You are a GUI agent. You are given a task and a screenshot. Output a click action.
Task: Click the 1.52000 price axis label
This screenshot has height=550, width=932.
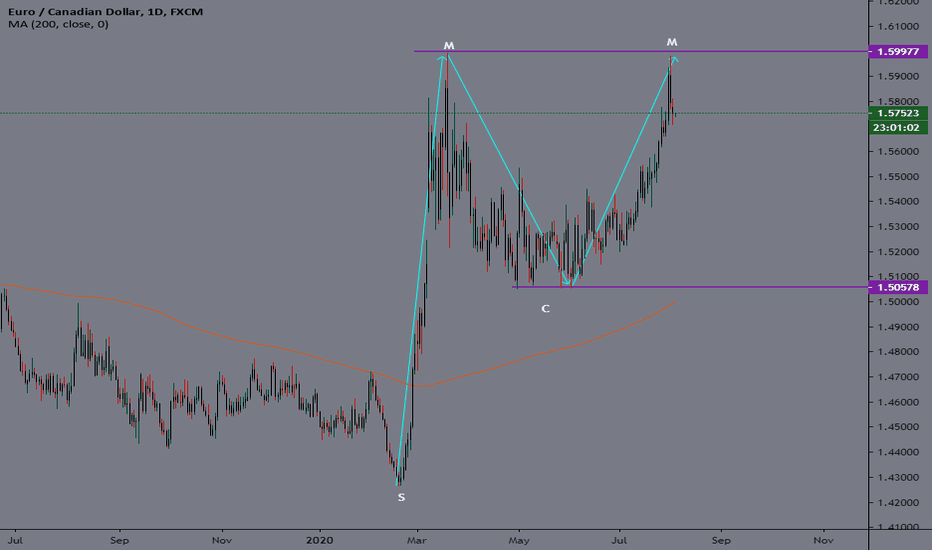pyautogui.click(x=898, y=252)
